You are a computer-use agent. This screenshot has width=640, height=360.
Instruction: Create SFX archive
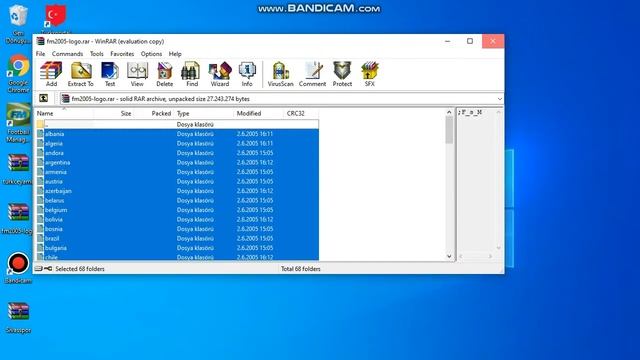[x=369, y=74]
